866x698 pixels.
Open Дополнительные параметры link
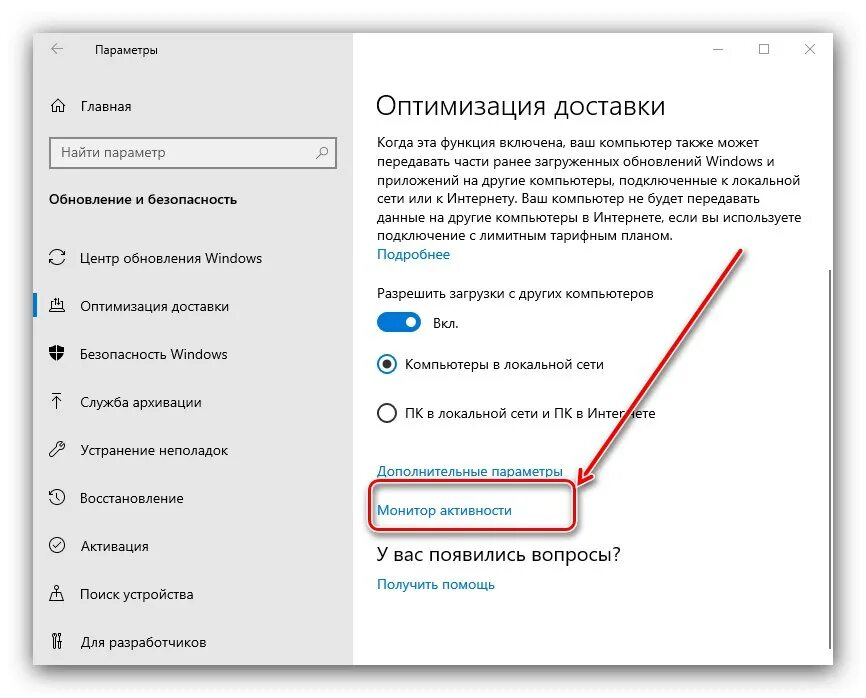point(469,471)
